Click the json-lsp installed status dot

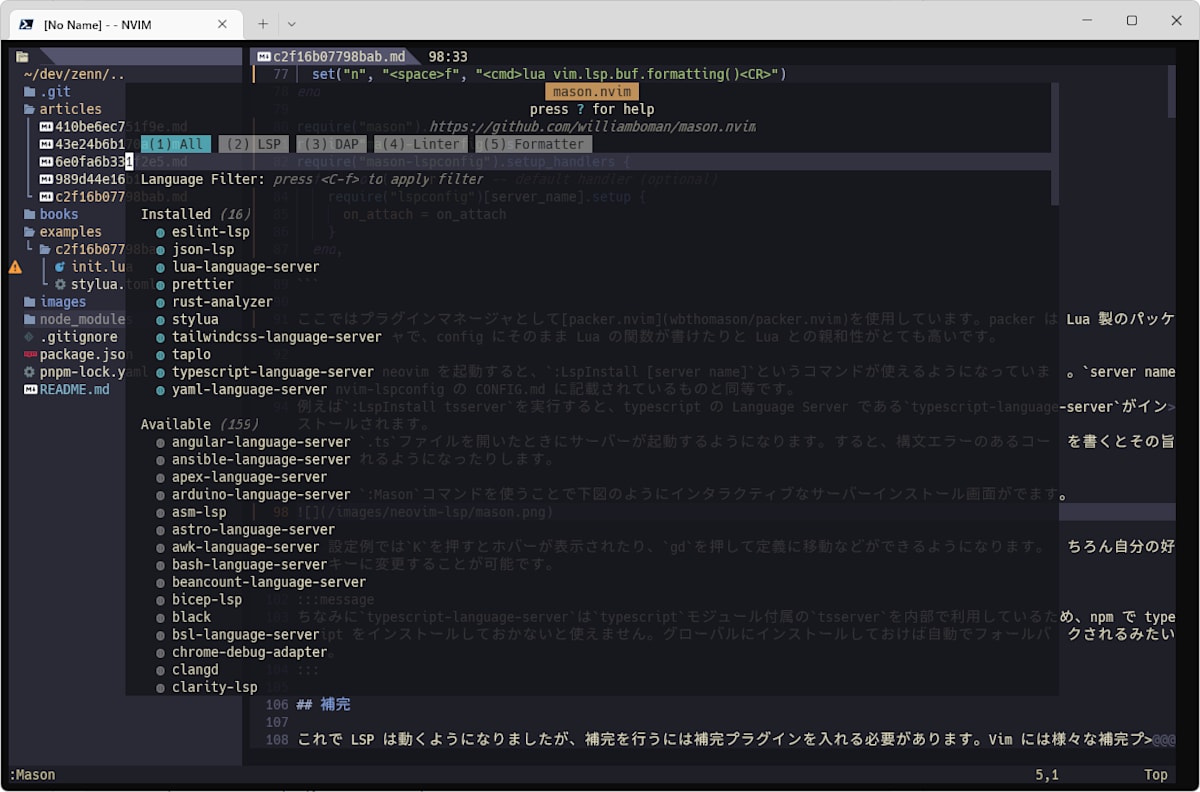(x=161, y=249)
